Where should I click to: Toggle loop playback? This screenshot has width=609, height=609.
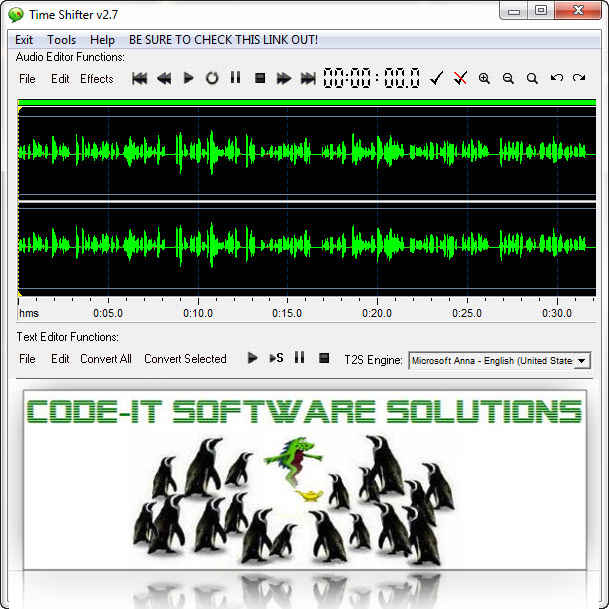212,78
